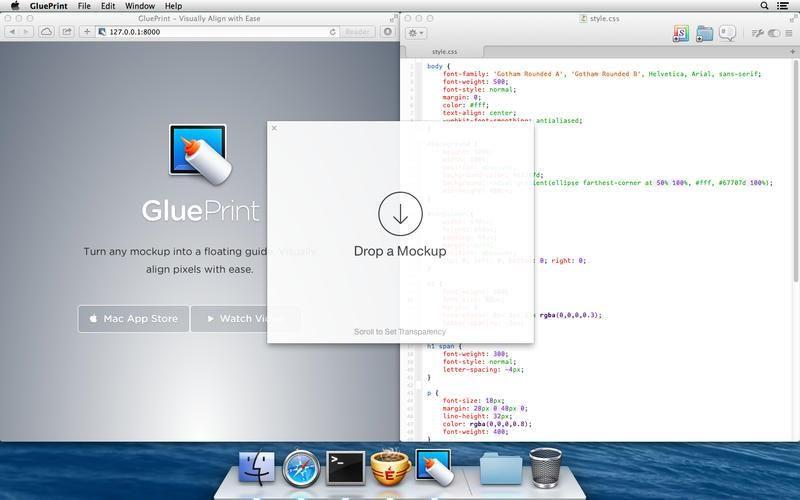
Task: Click the 'h1 span {' selector line
Action: (444, 346)
